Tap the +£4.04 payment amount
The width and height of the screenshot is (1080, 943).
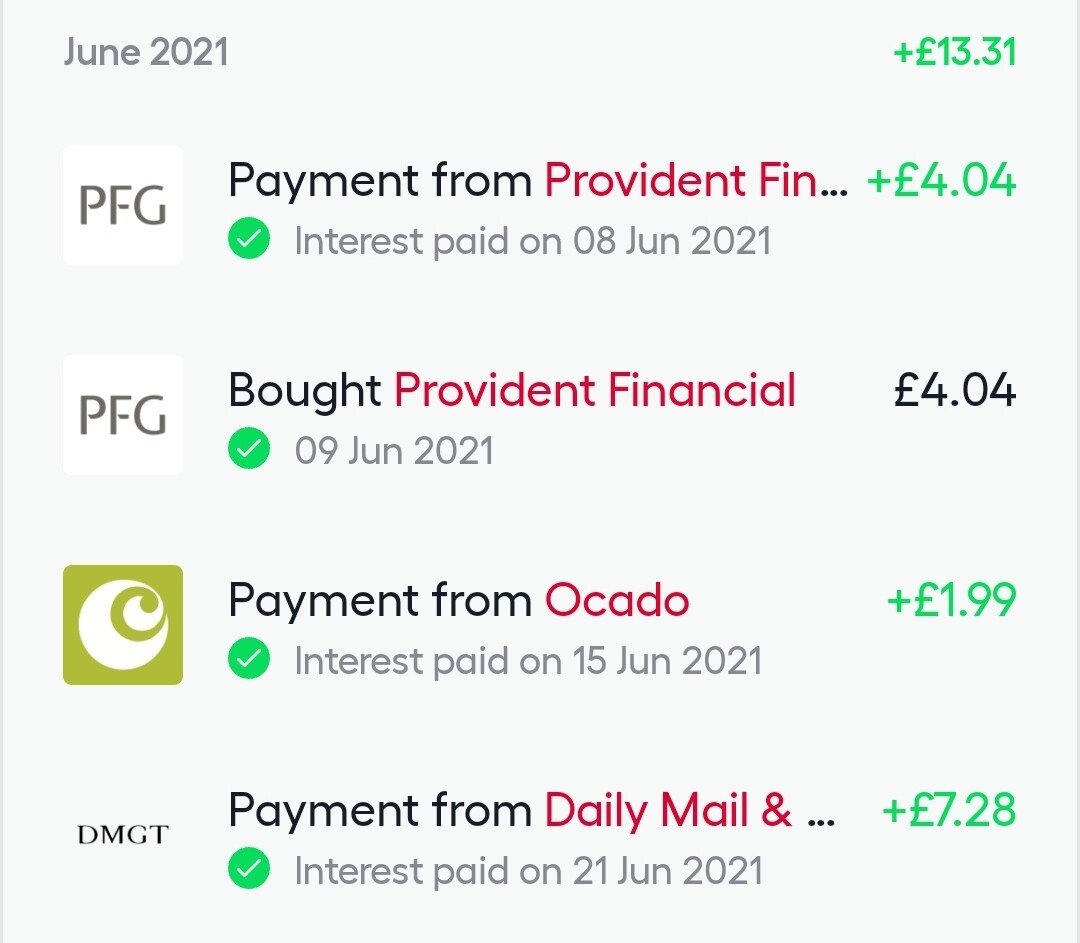pyautogui.click(x=942, y=180)
